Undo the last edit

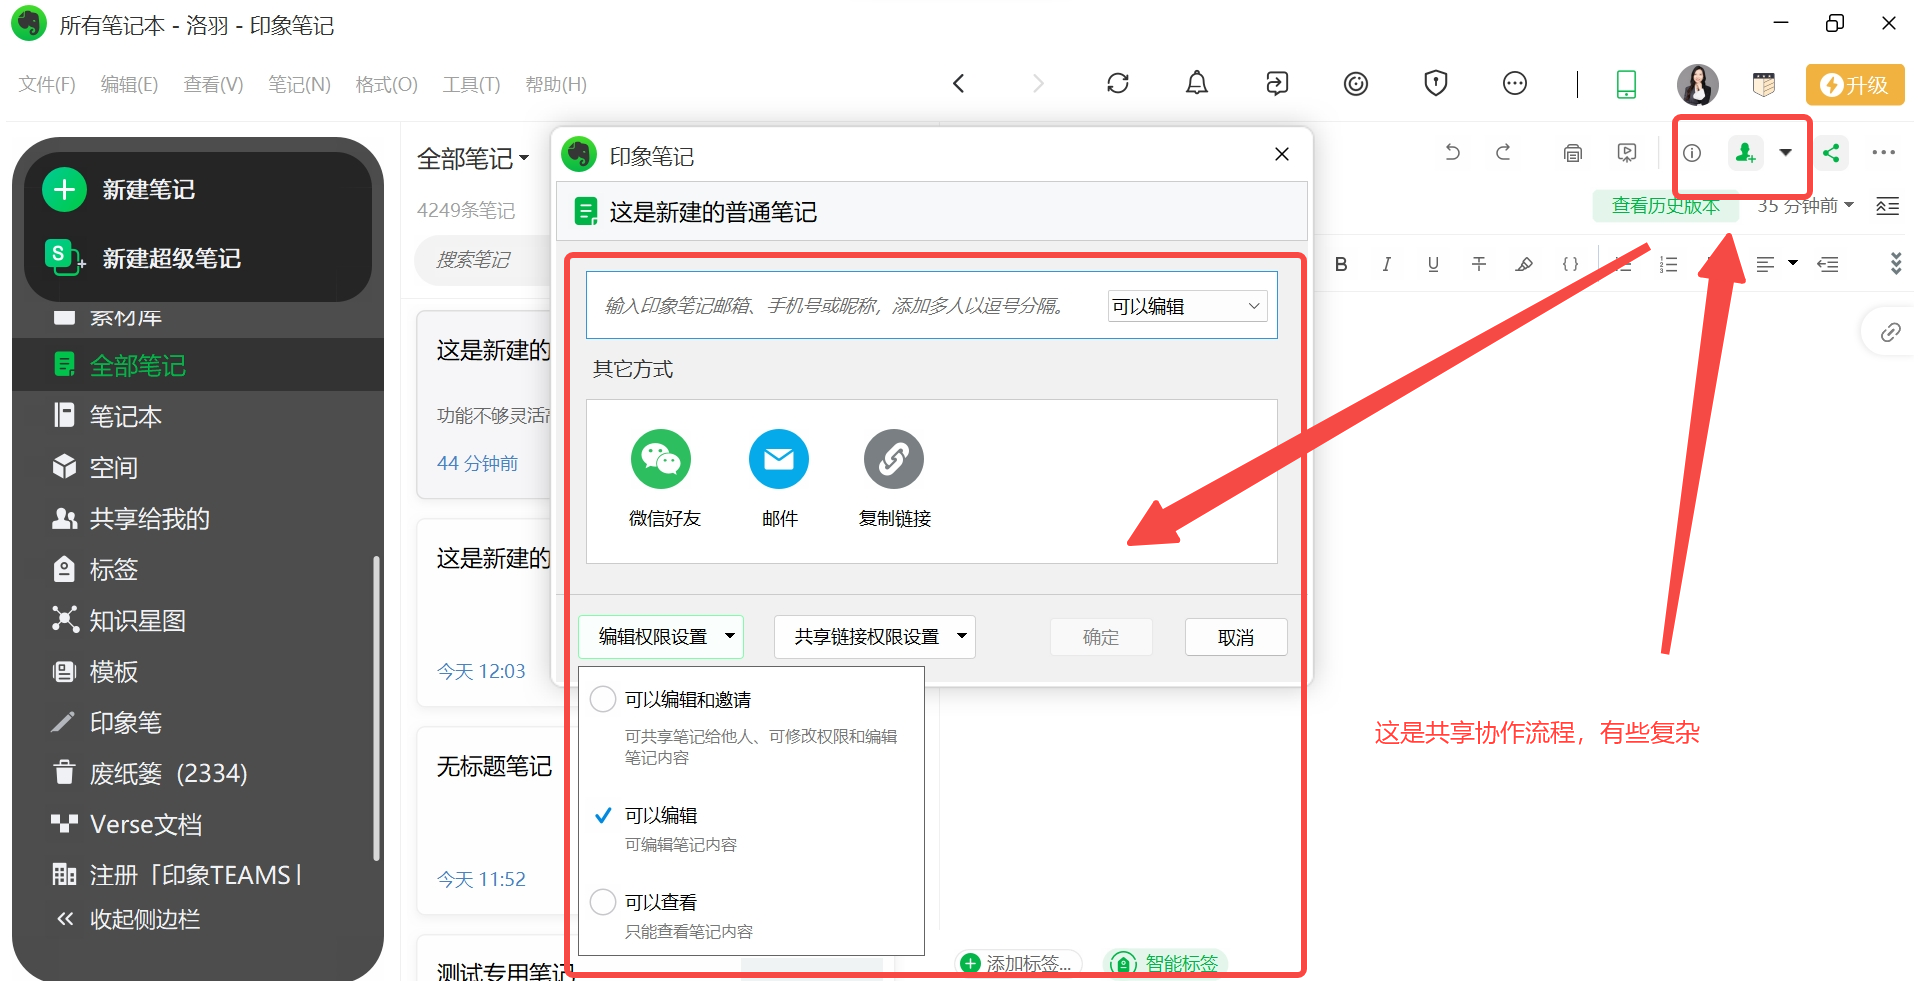click(1452, 153)
